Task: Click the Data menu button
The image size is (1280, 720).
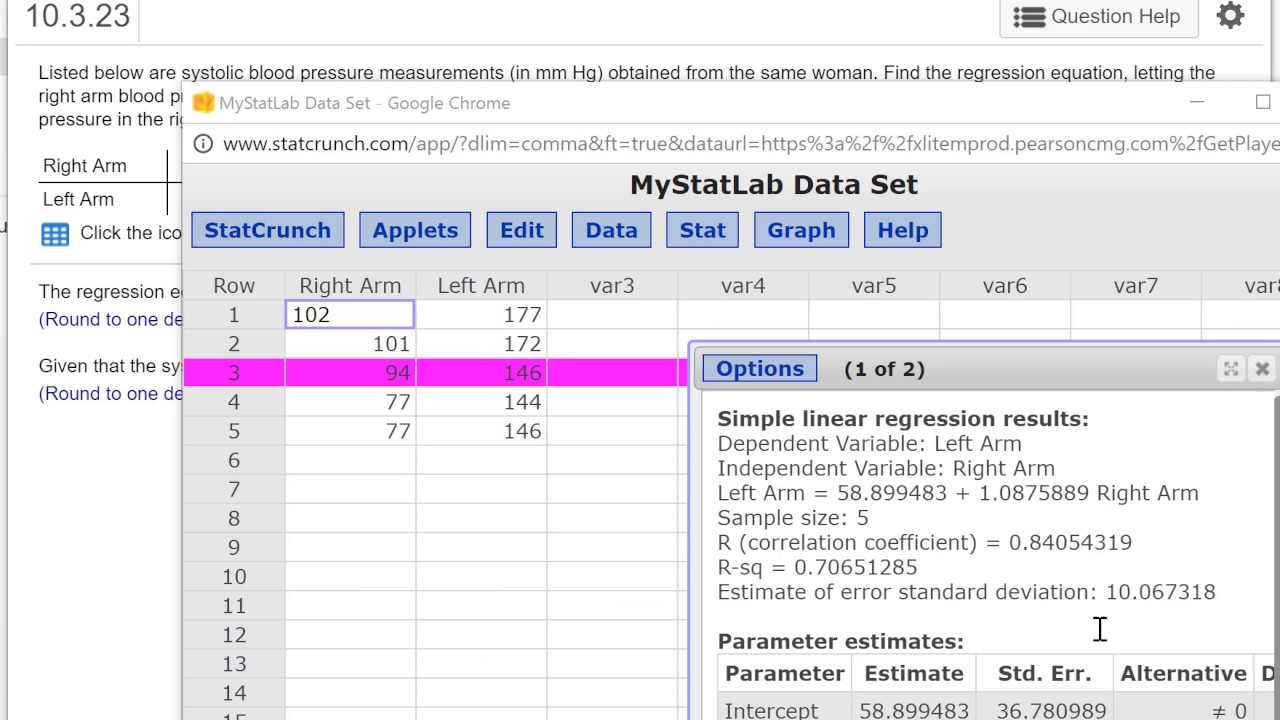Action: [x=611, y=230]
